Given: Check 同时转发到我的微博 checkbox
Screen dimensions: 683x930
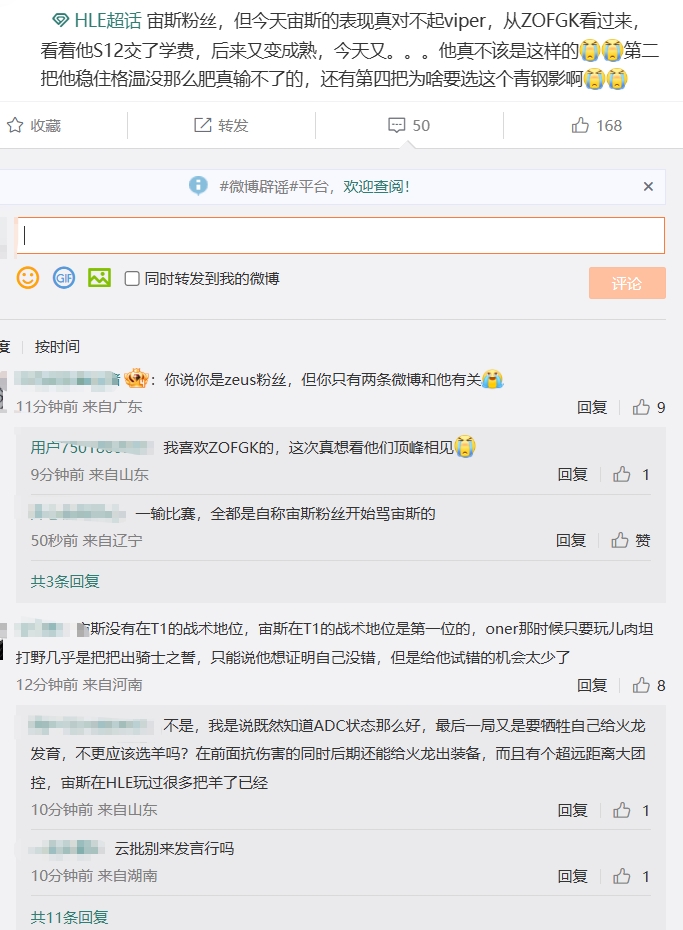Looking at the screenshot, I should [x=132, y=278].
